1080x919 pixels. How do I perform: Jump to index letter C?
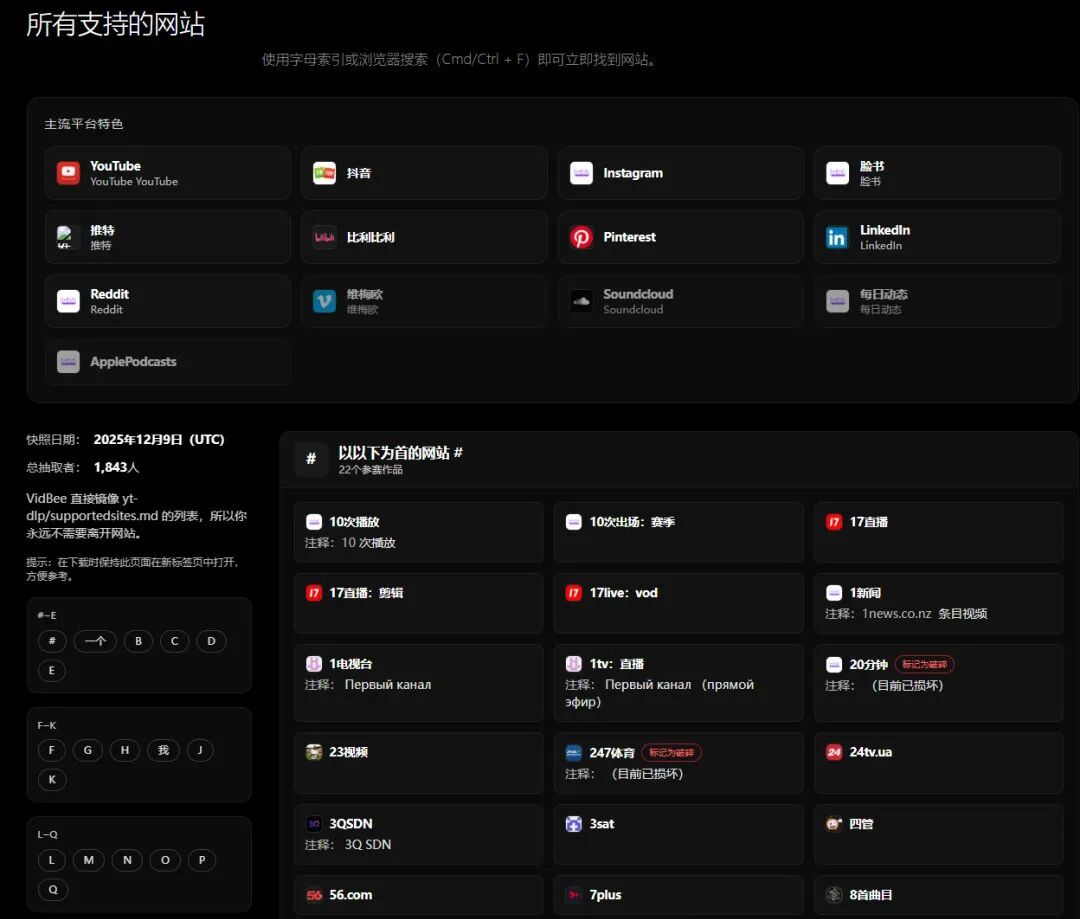(x=174, y=641)
